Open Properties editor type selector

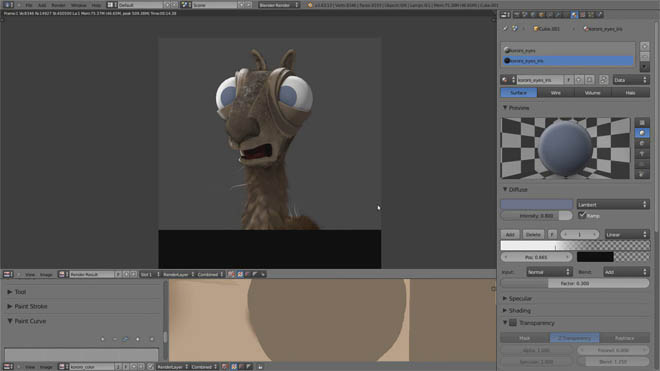tap(506, 15)
